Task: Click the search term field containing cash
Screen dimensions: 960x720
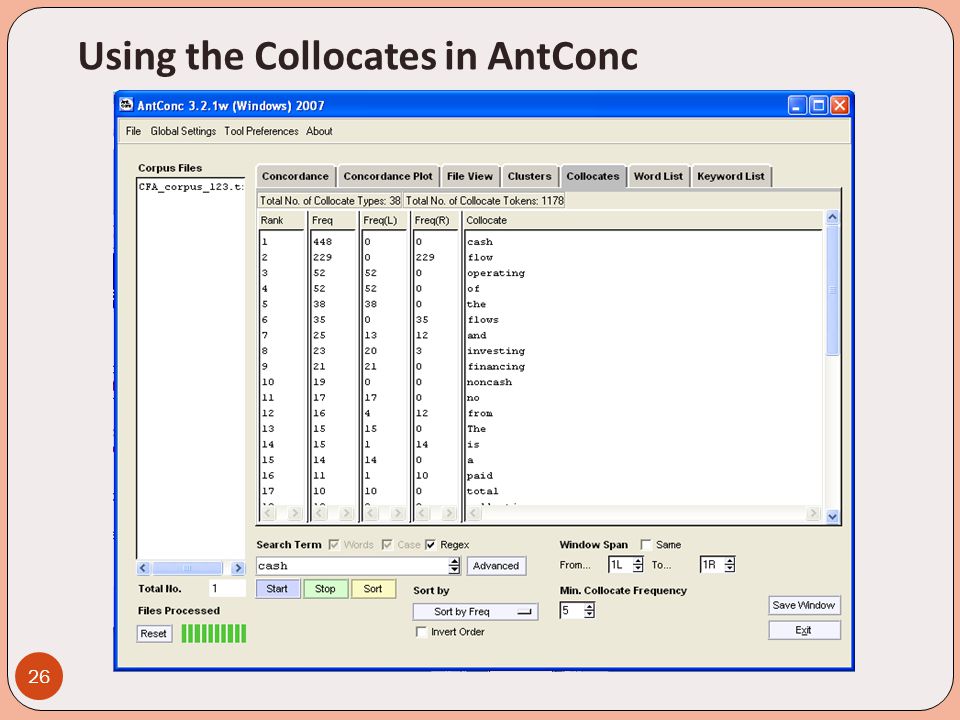Action: point(353,566)
